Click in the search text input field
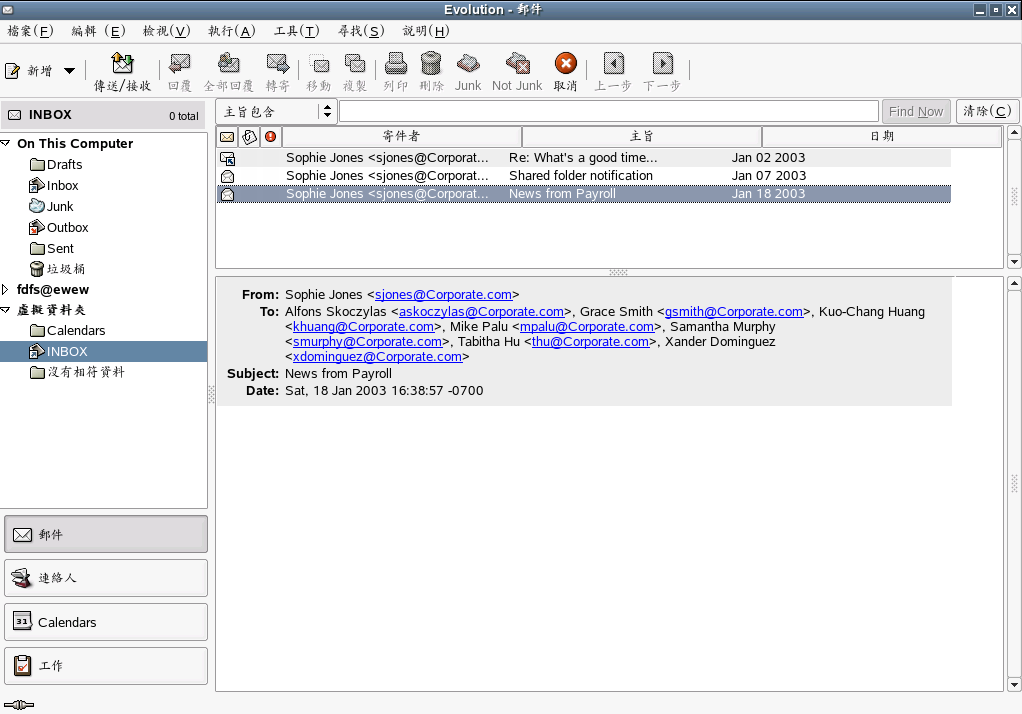Image resolution: width=1022 pixels, height=714 pixels. click(608, 111)
